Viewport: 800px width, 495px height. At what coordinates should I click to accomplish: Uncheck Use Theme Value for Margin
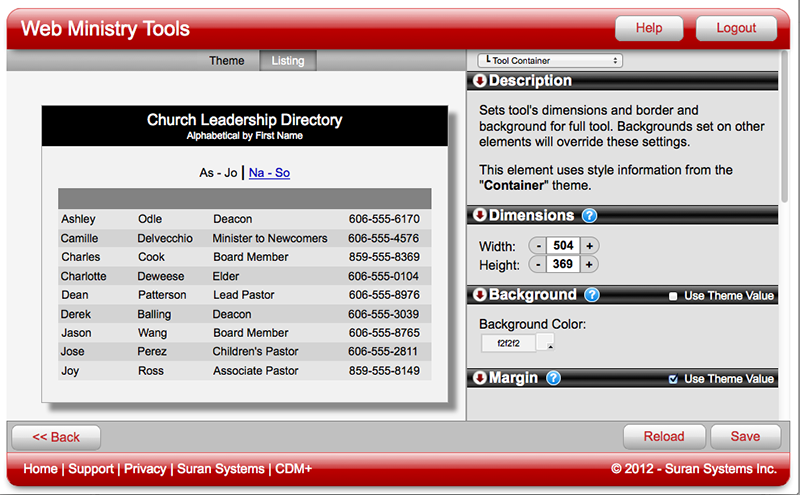pyautogui.click(x=673, y=379)
